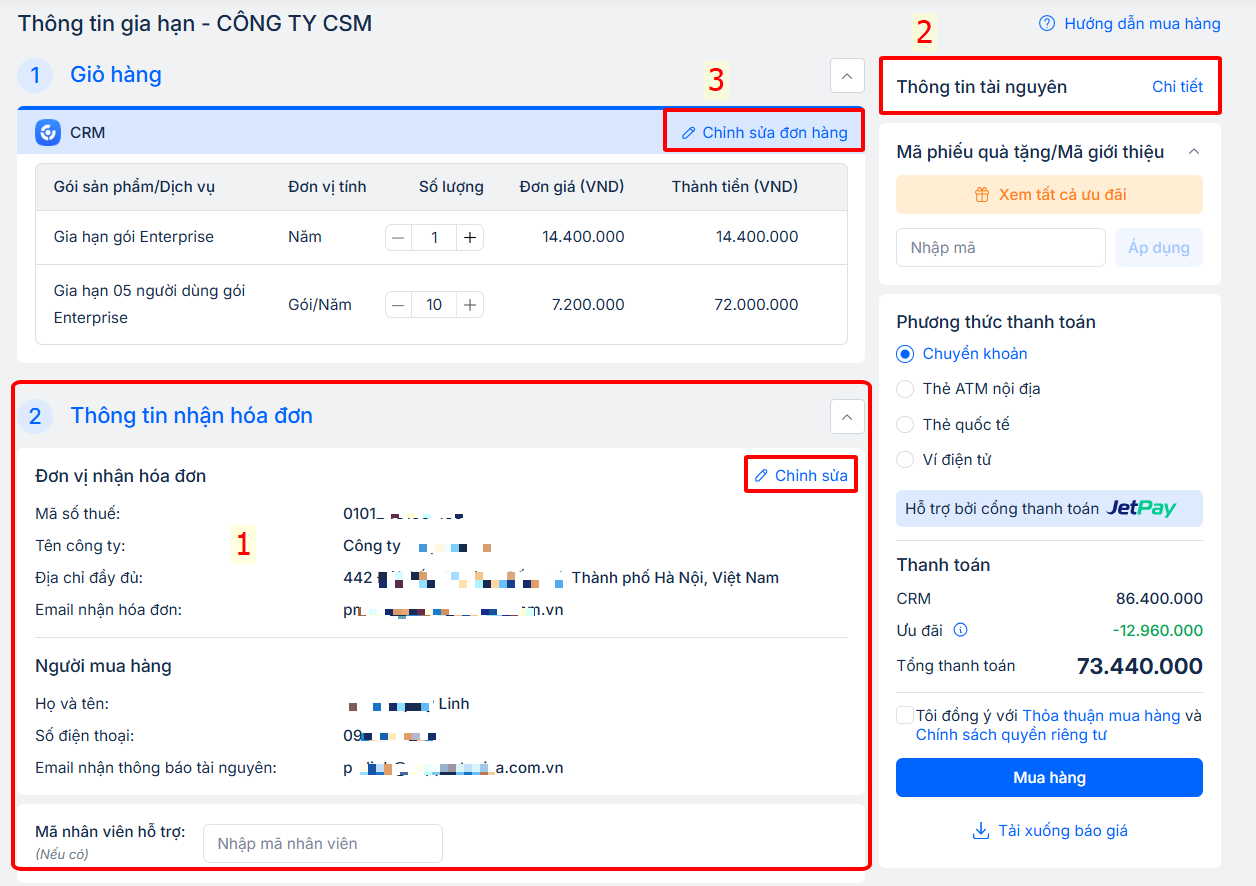Click the gift icon in Xem tất cả ưu đãi

[x=982, y=195]
